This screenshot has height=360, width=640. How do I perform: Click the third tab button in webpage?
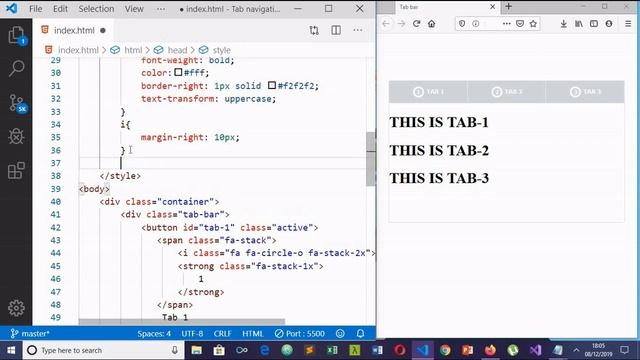(585, 92)
